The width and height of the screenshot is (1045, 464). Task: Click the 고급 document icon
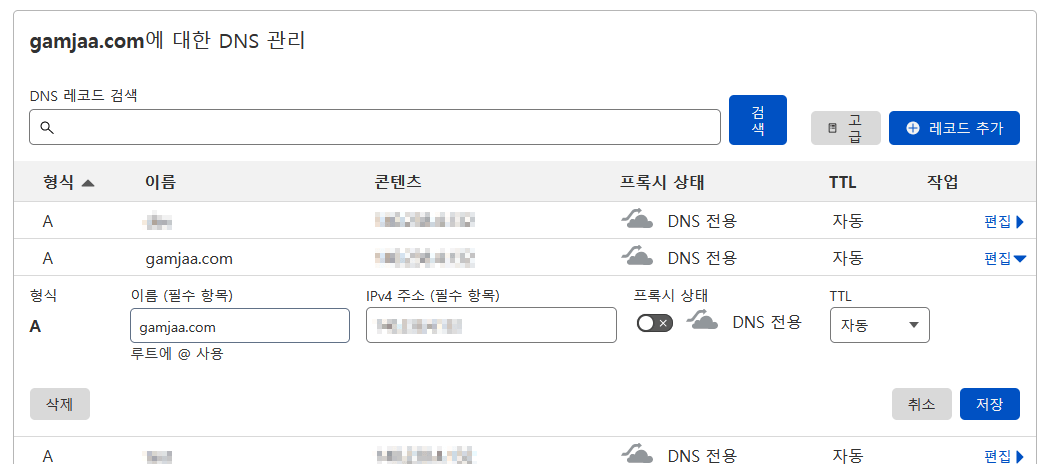tap(832, 129)
